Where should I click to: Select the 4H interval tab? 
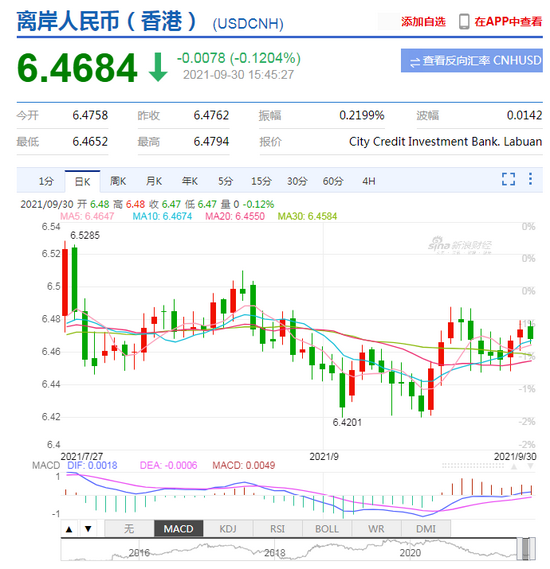point(369,181)
